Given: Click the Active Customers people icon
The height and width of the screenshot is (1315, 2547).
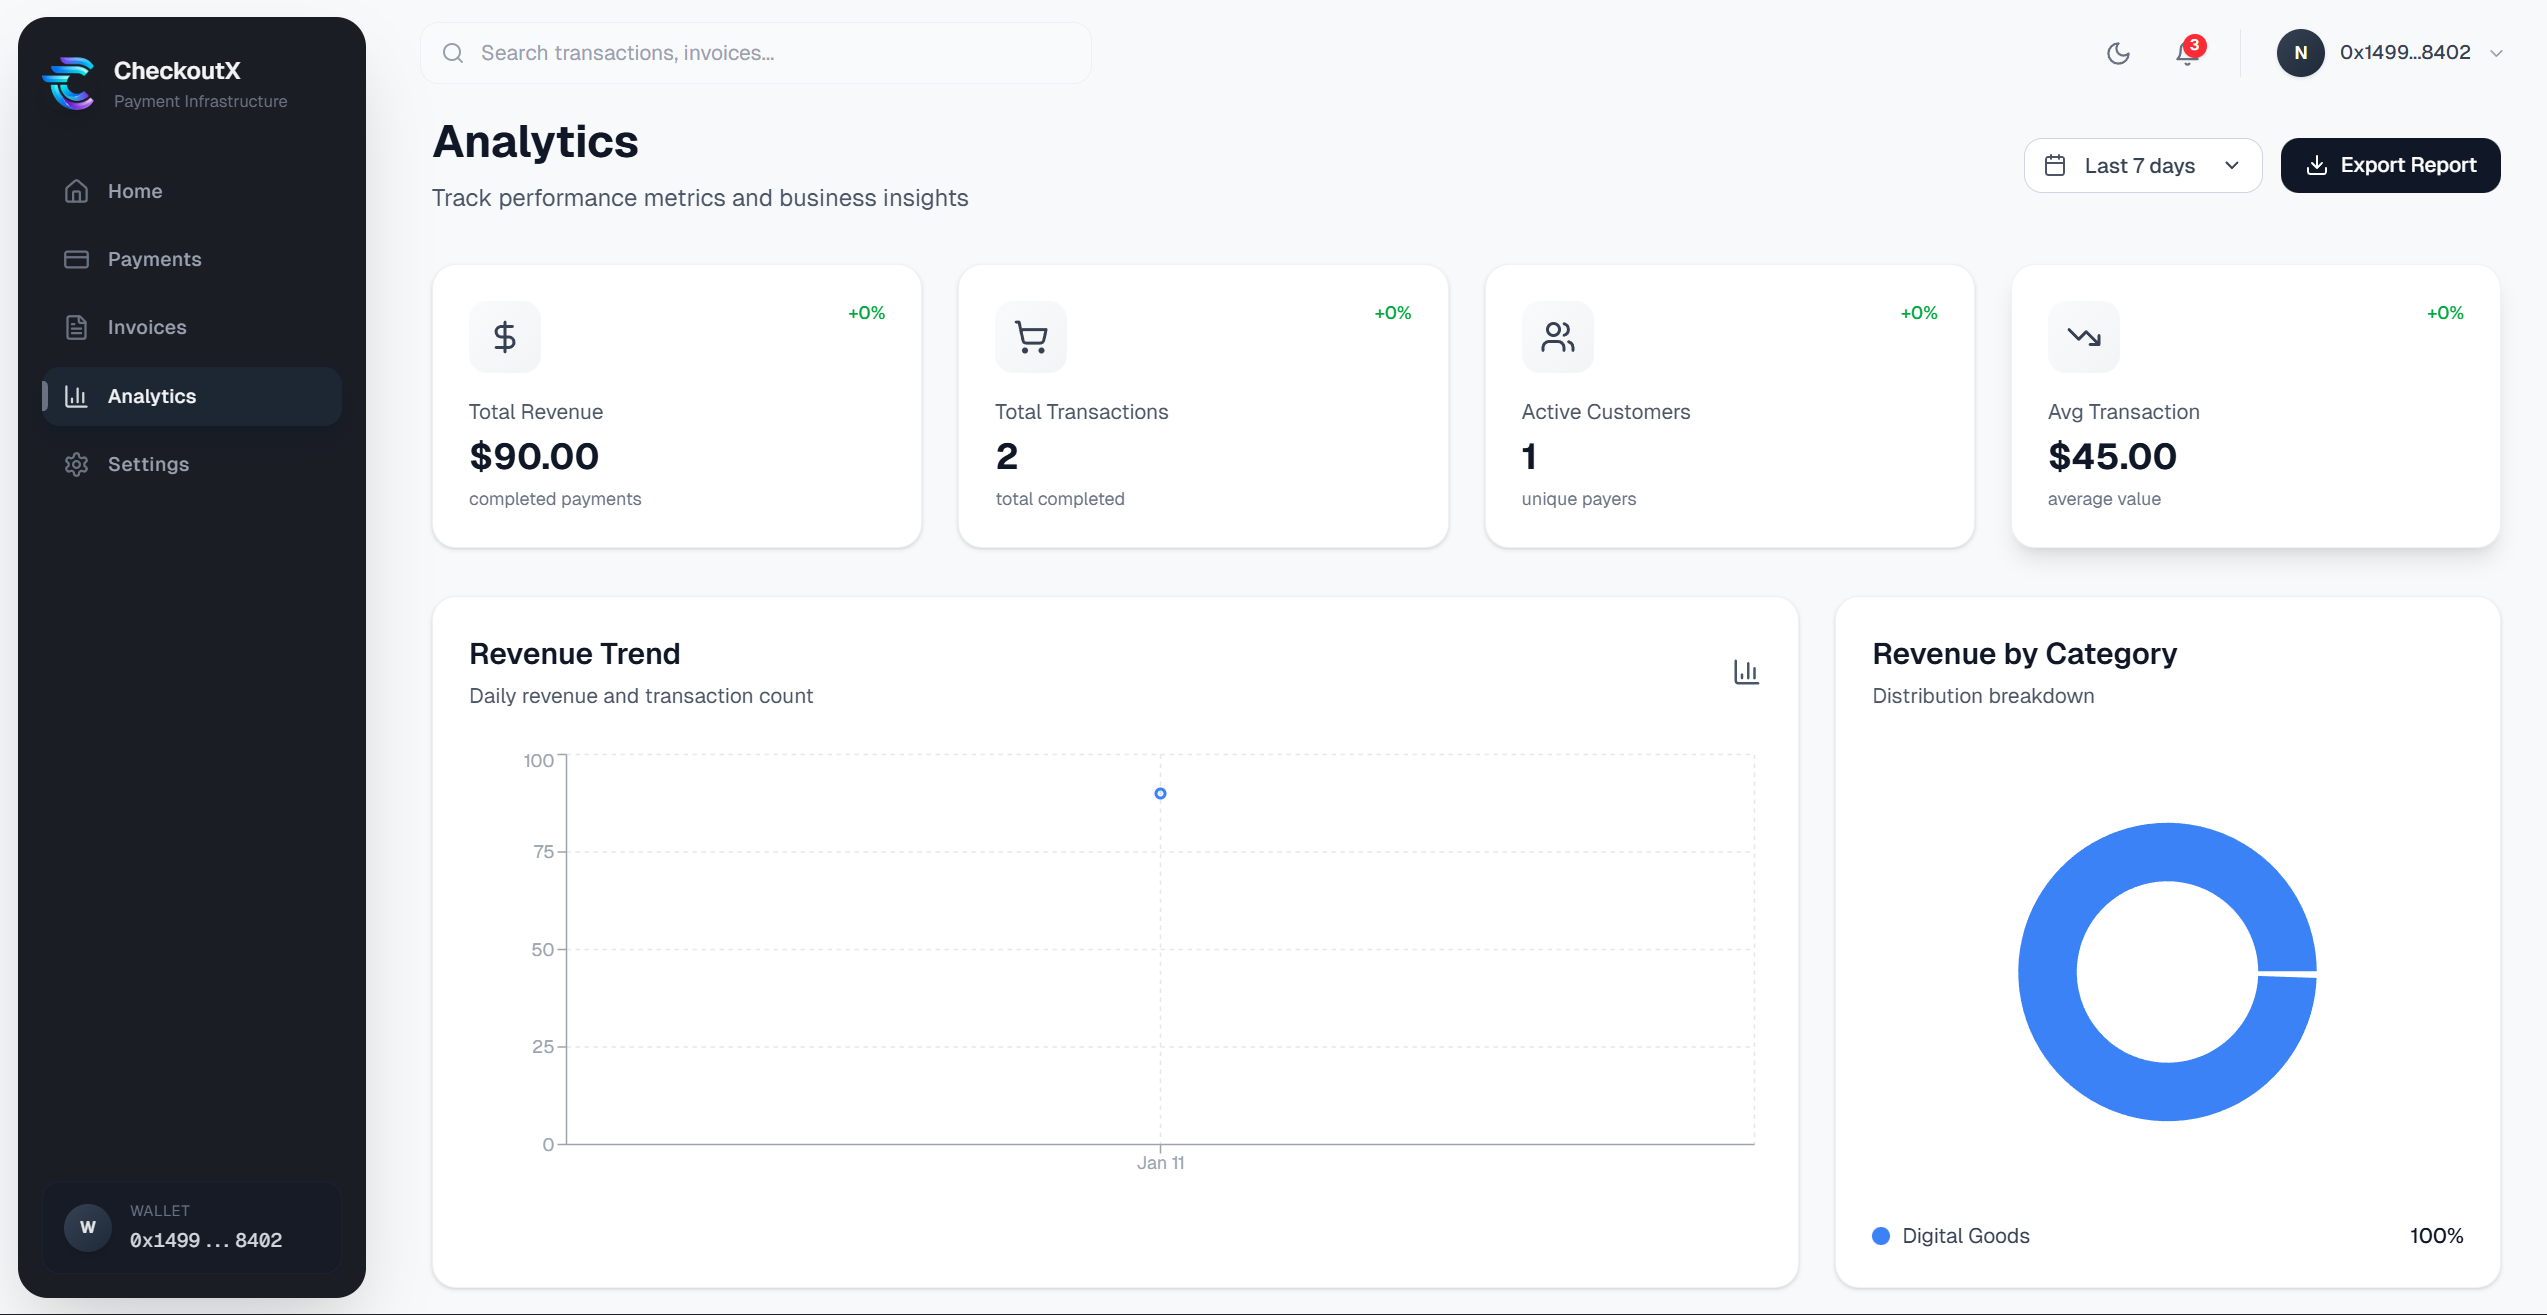Looking at the screenshot, I should point(1557,337).
